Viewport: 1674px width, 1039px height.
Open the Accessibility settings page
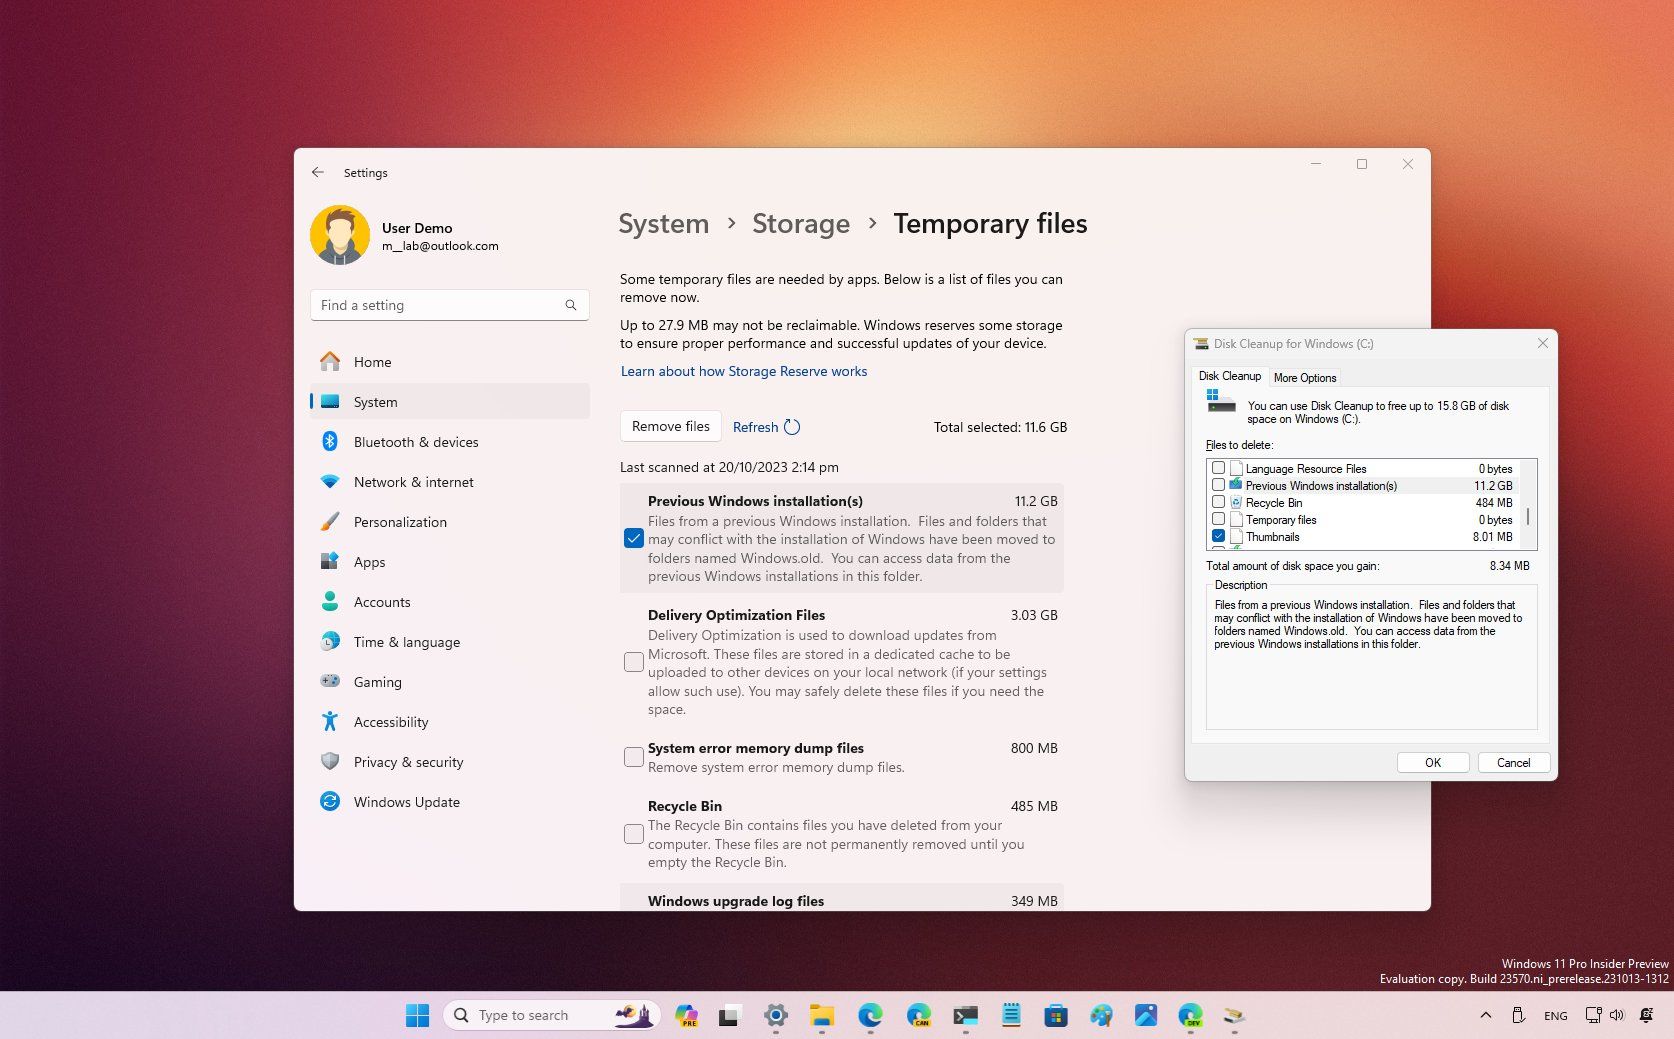click(x=390, y=722)
